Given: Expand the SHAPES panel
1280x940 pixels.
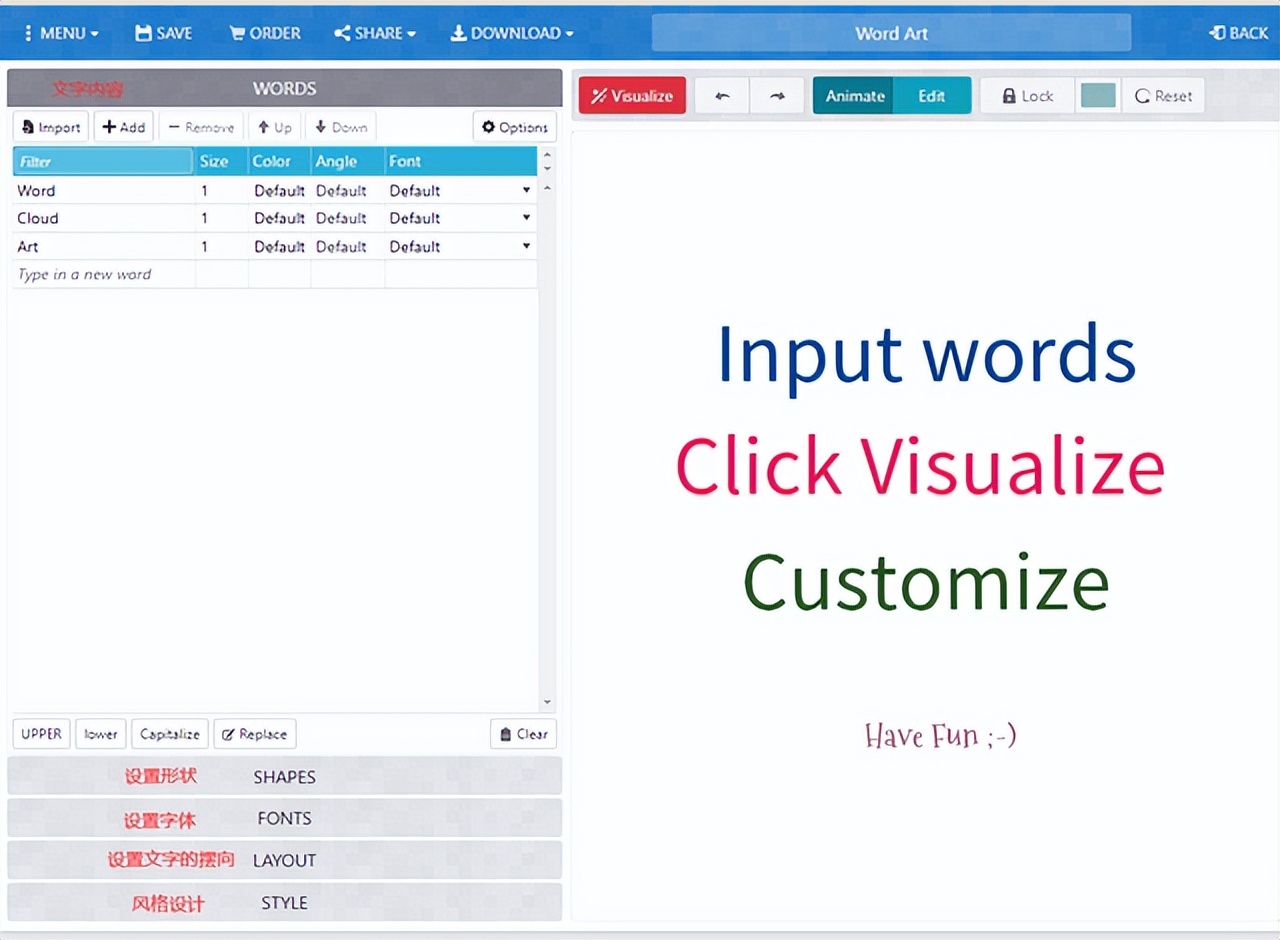Looking at the screenshot, I should [284, 776].
